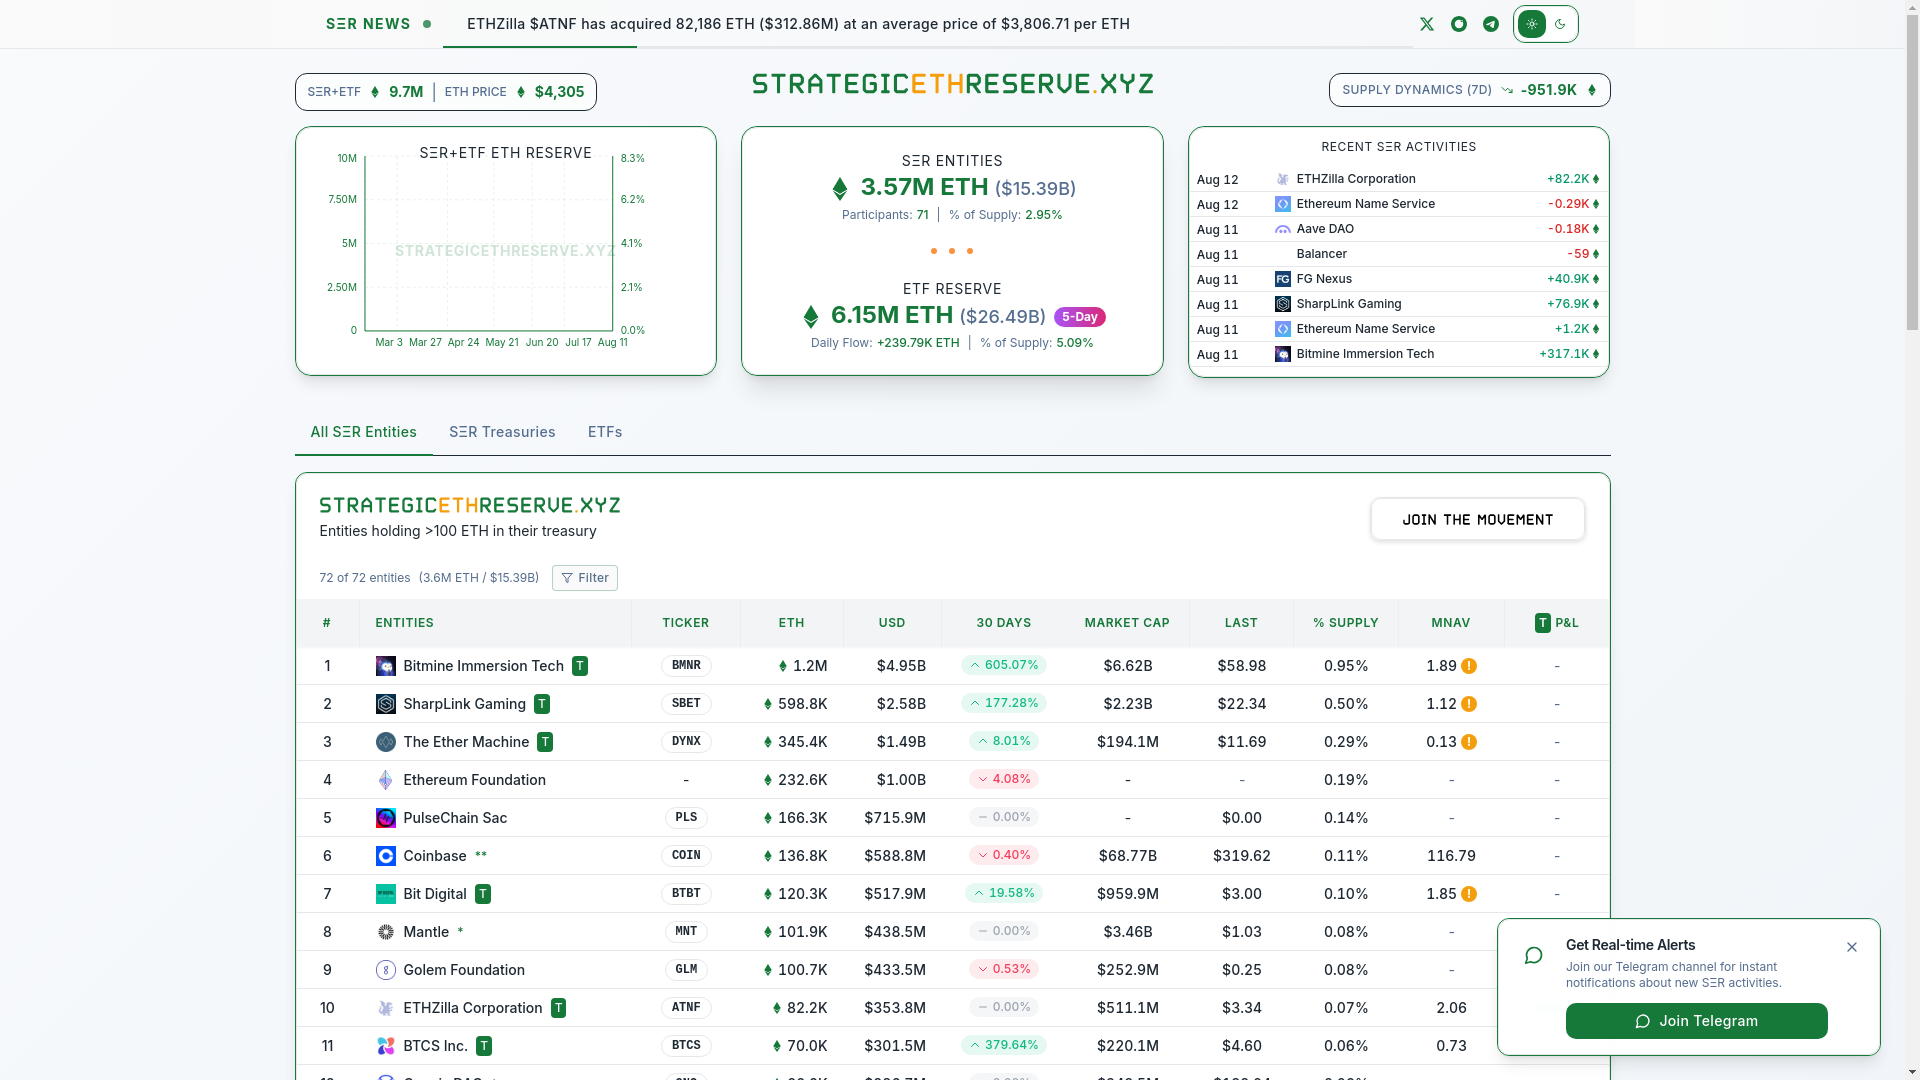Open the X (Twitter) social link
Image resolution: width=1920 pixels, height=1080 pixels.
[x=1427, y=24]
